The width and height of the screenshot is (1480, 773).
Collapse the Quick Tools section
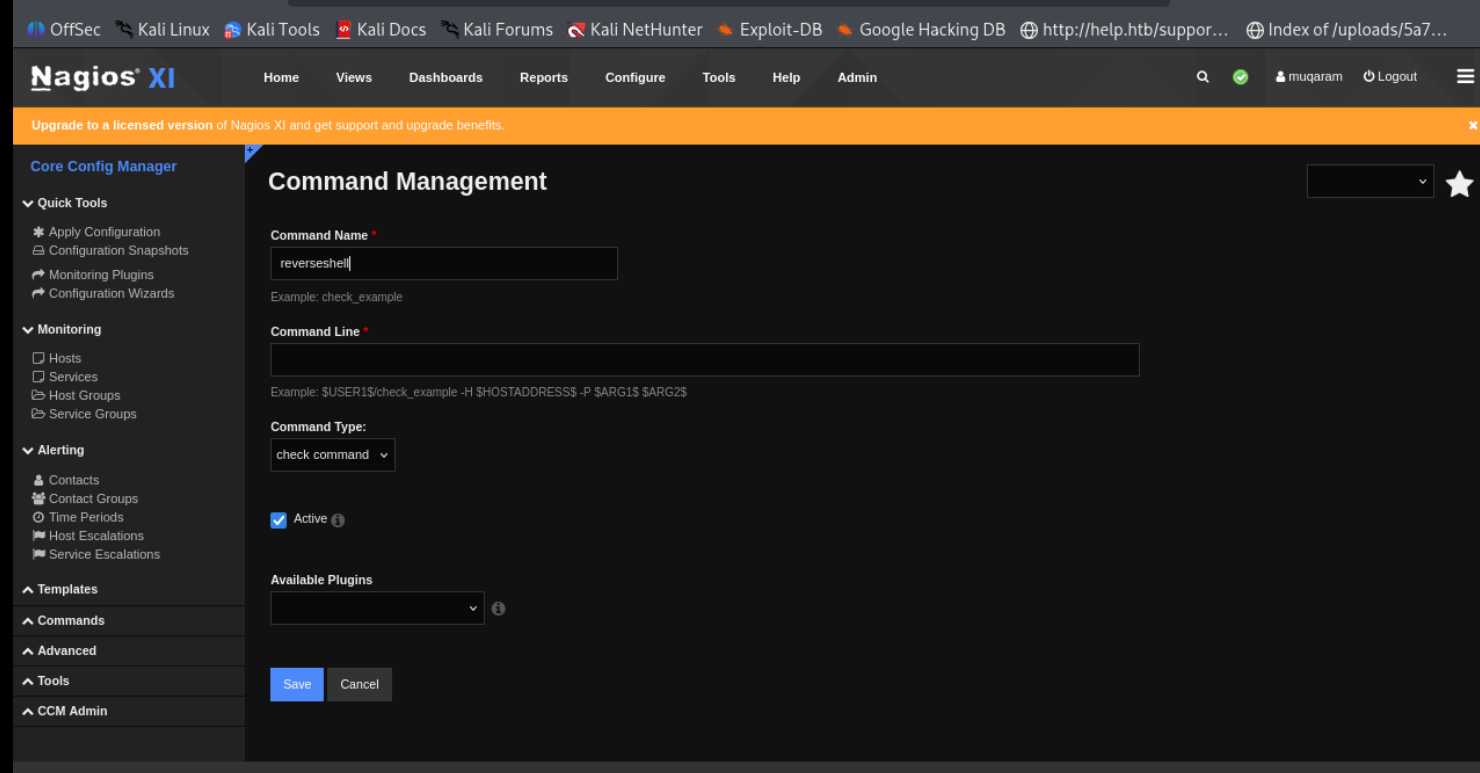(71, 203)
